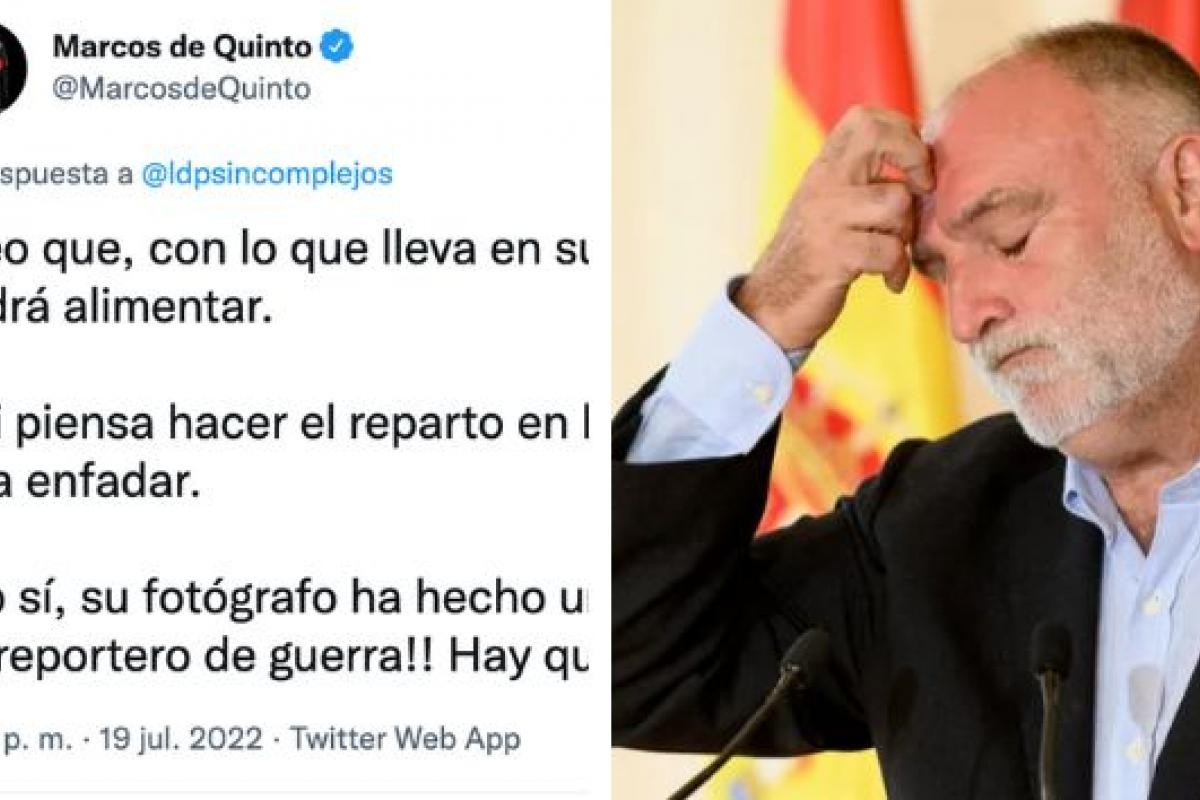
Task: Open the @ldpsincomplejos mention link
Action: click(x=268, y=174)
